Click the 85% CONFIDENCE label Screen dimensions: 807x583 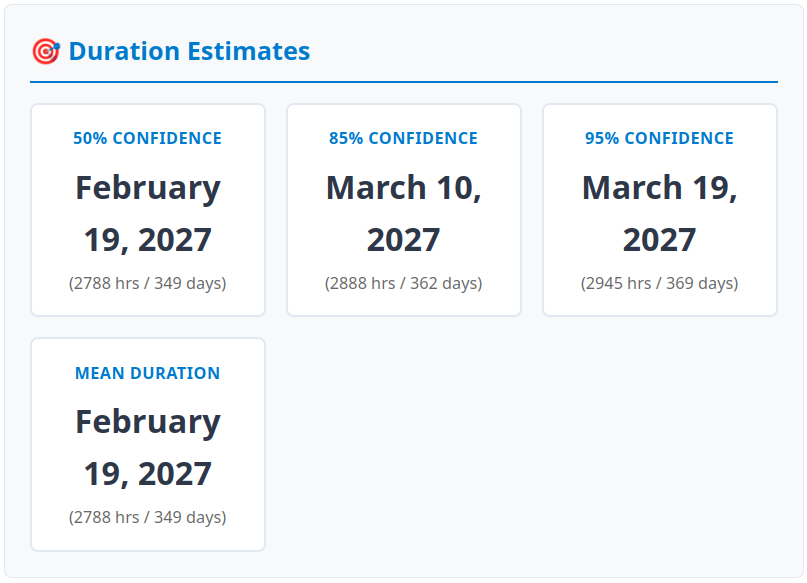point(403,138)
